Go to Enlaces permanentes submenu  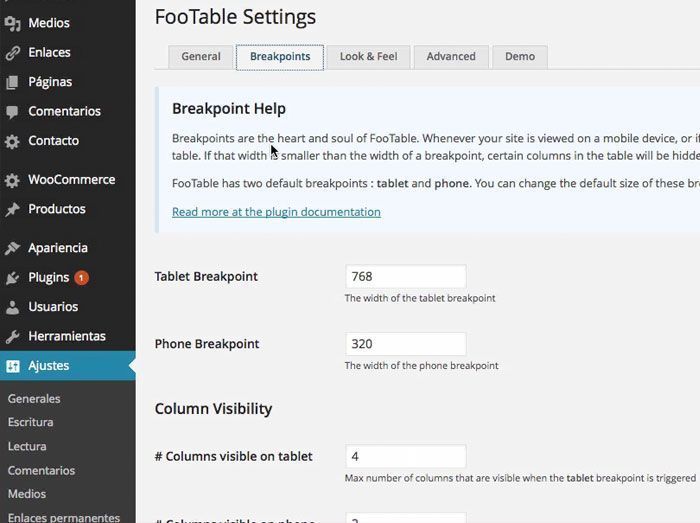[x=64, y=518]
